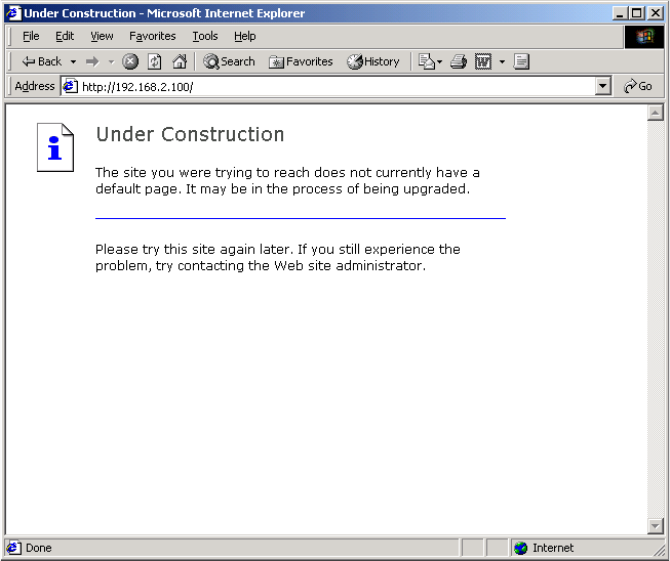Open the Tools menu

(205, 36)
